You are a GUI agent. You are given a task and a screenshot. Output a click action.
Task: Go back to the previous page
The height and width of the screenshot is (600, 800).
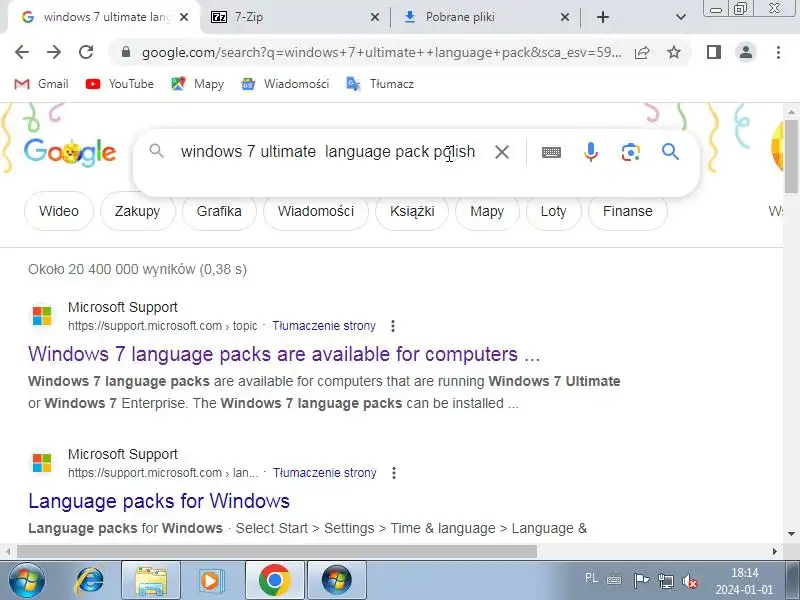[22, 52]
